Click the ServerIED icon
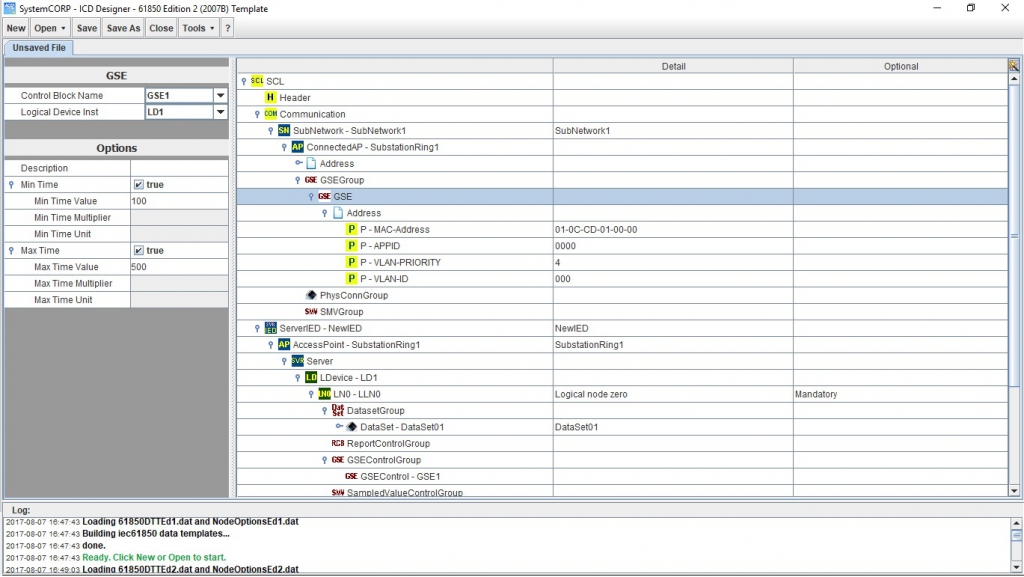 coord(270,328)
